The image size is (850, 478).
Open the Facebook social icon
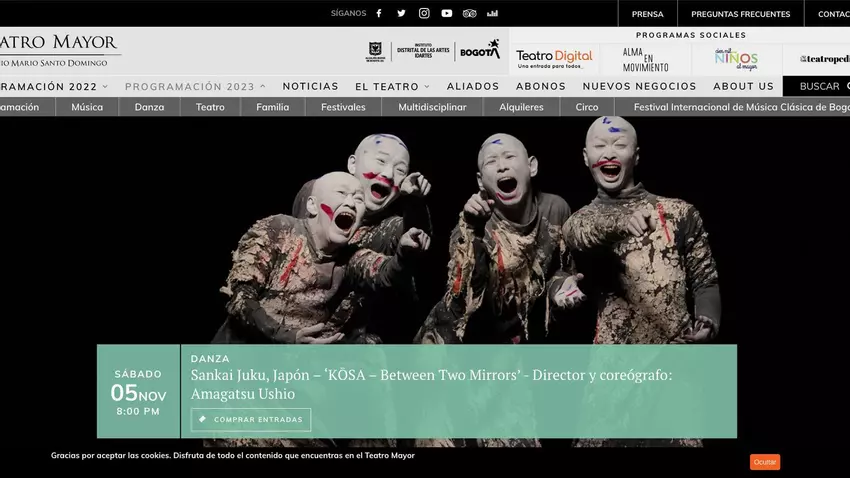[x=379, y=14]
